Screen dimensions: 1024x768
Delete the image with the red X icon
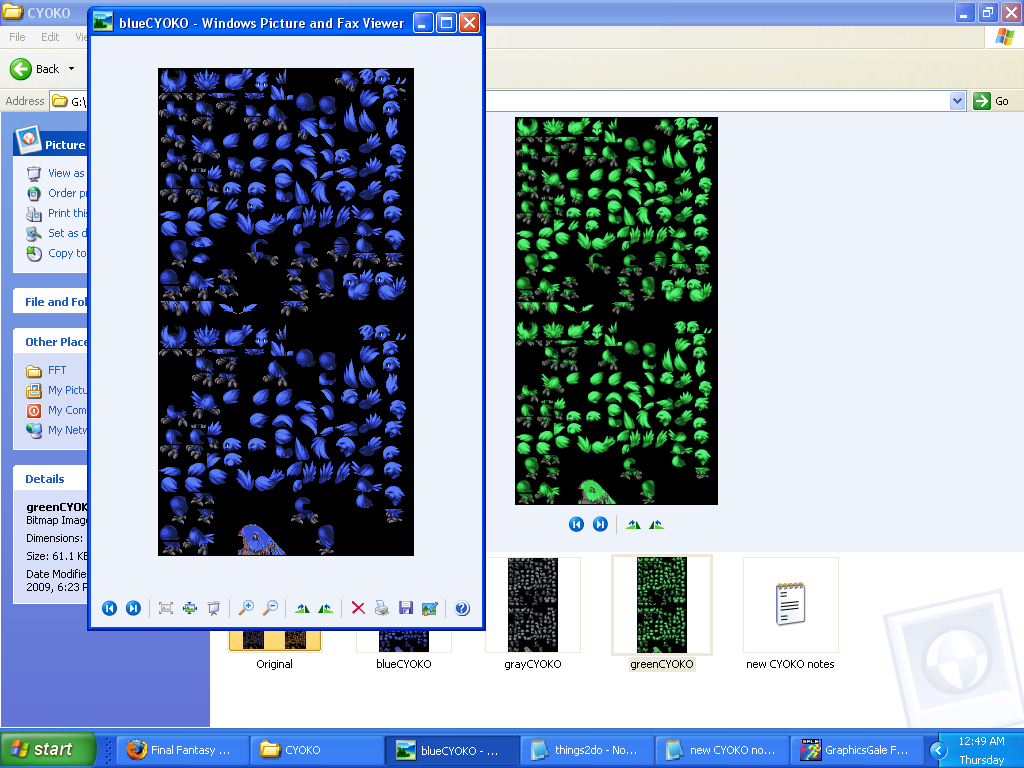358,609
